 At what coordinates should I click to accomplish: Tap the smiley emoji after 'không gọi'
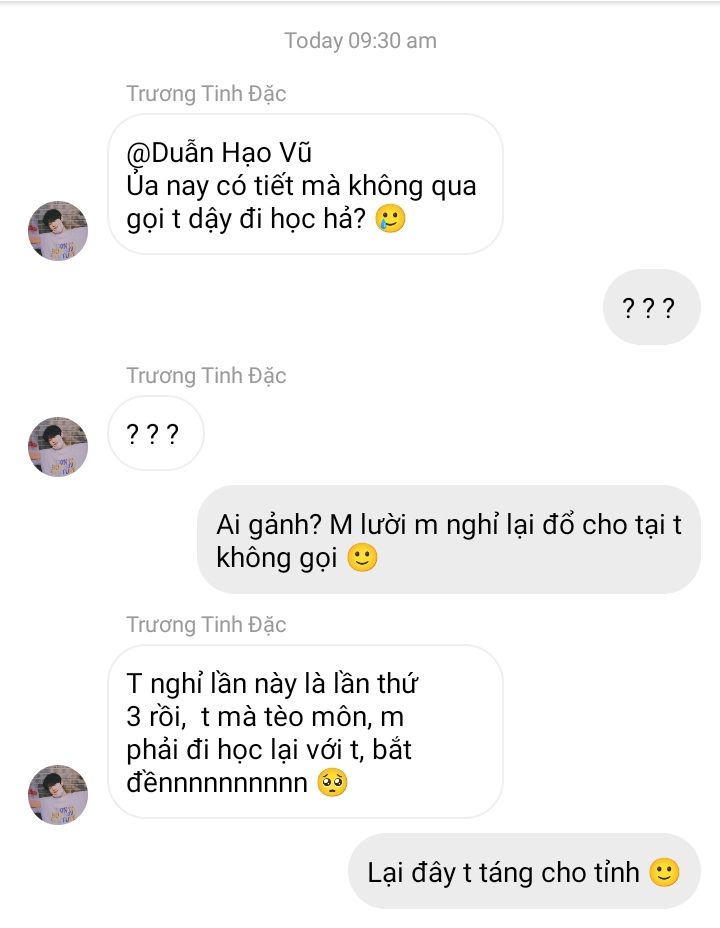(362, 558)
